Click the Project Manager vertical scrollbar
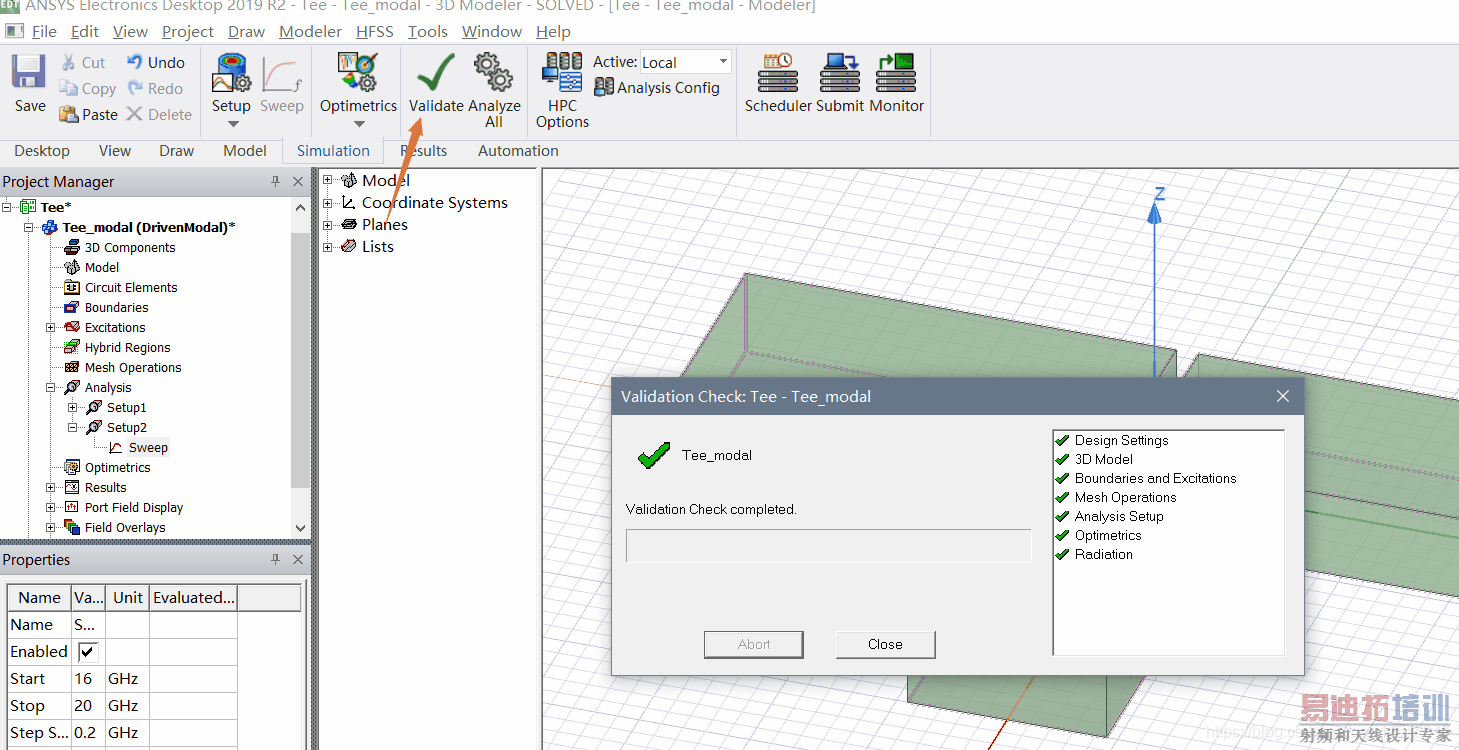 pyautogui.click(x=301, y=367)
